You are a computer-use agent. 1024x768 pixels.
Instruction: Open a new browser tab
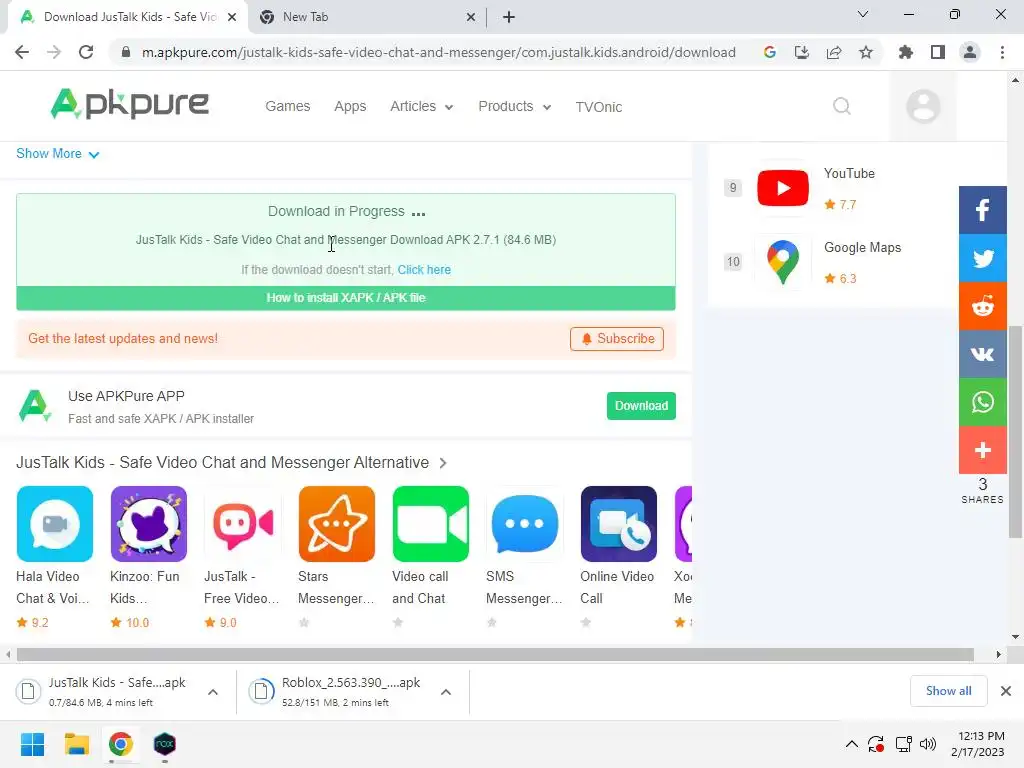click(509, 17)
